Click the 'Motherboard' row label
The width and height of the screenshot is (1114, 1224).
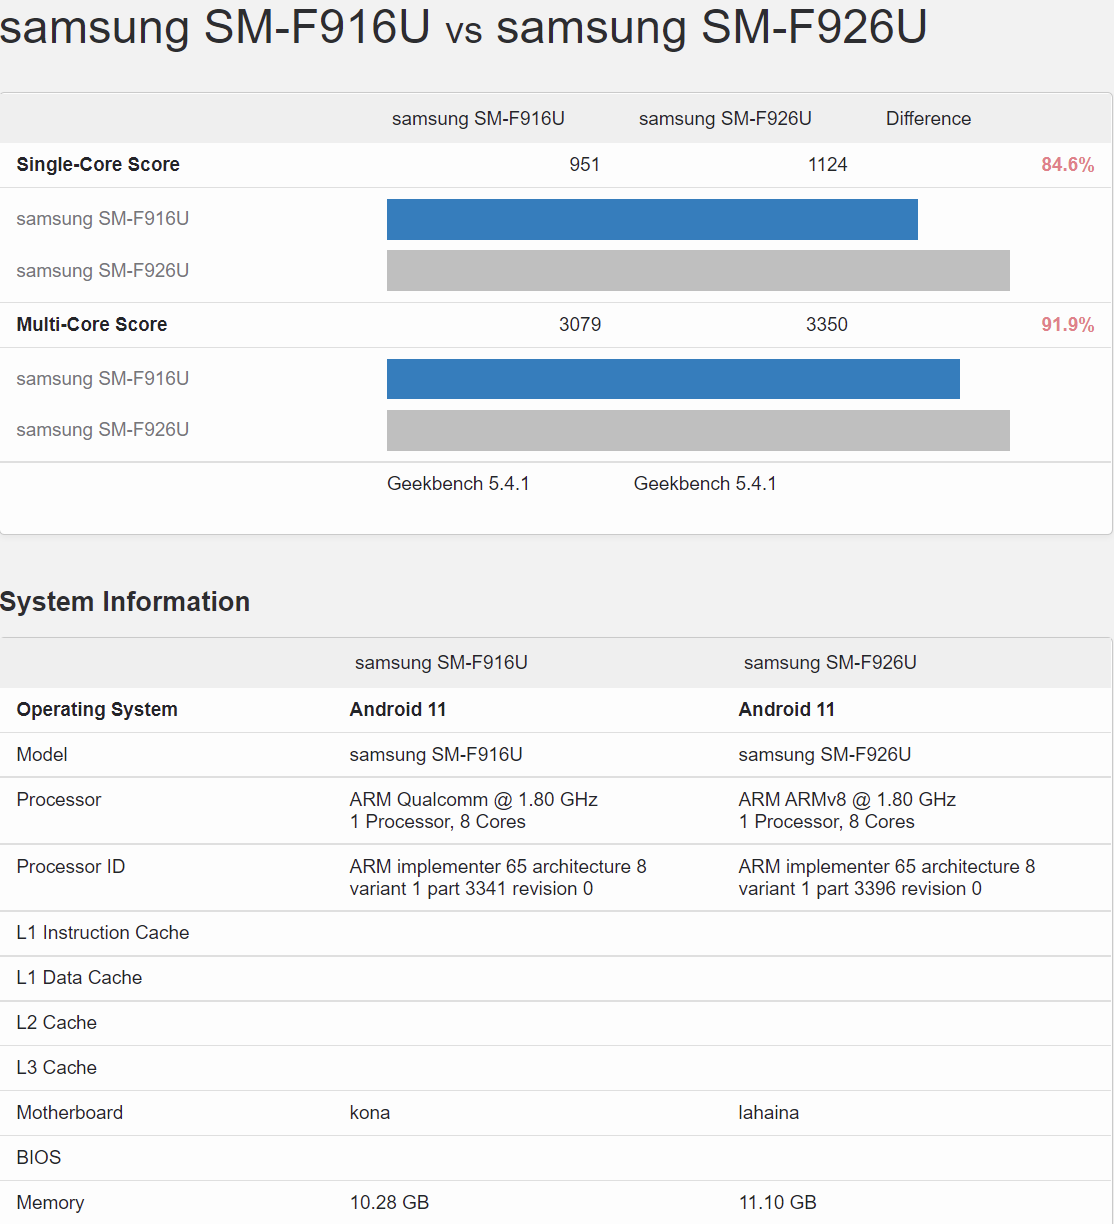[x=70, y=1113]
